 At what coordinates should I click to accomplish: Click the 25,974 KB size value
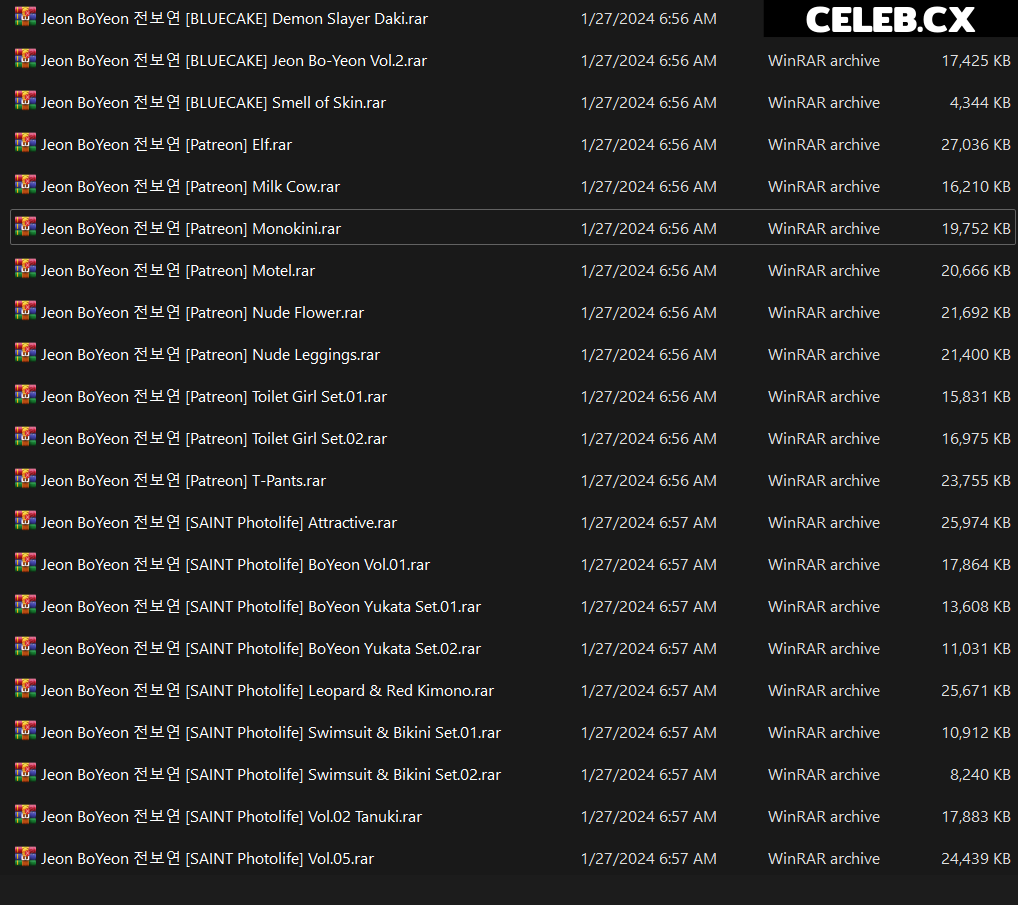pos(976,523)
